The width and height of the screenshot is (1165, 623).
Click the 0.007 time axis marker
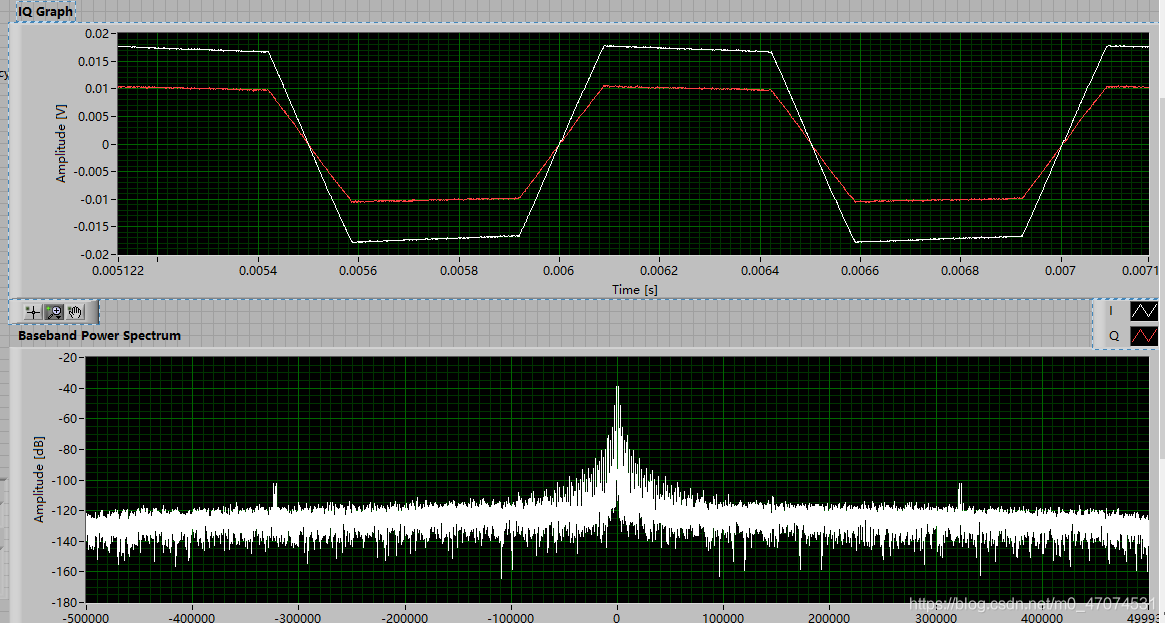click(x=1060, y=271)
